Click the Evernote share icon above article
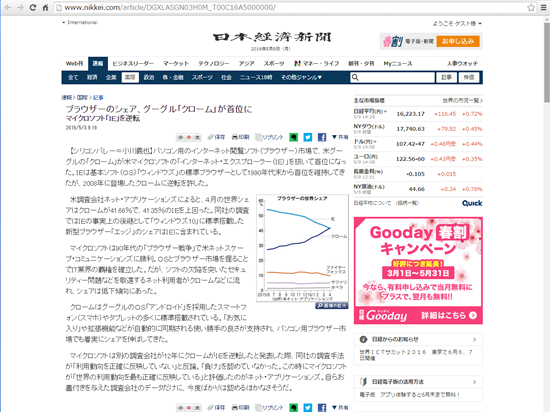Image resolution: width=550 pixels, height=412 pixels. [293, 137]
